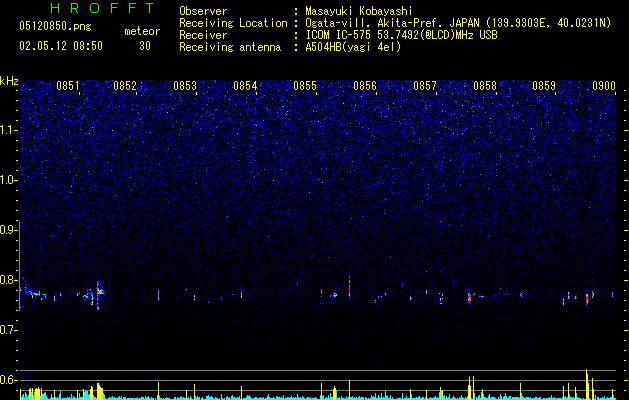The width and height of the screenshot is (629, 400).
Task: Click the antenna text A504HB(yagi 4el)
Action: 353,47
